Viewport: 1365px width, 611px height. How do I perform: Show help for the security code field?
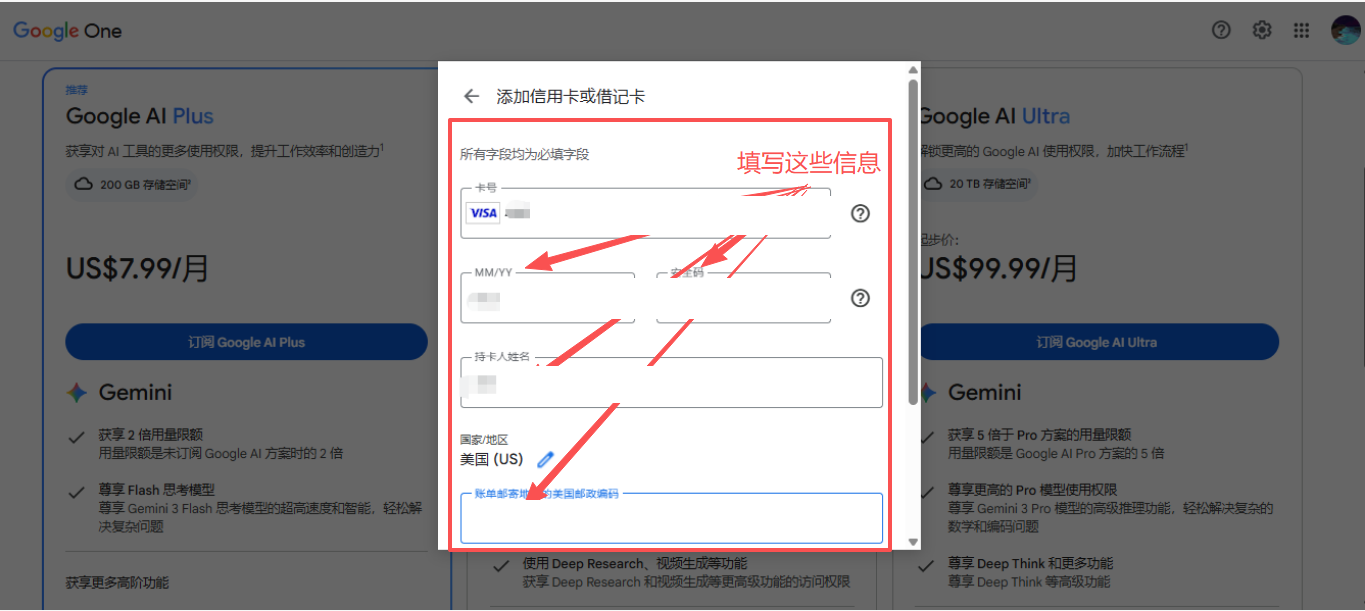point(860,298)
